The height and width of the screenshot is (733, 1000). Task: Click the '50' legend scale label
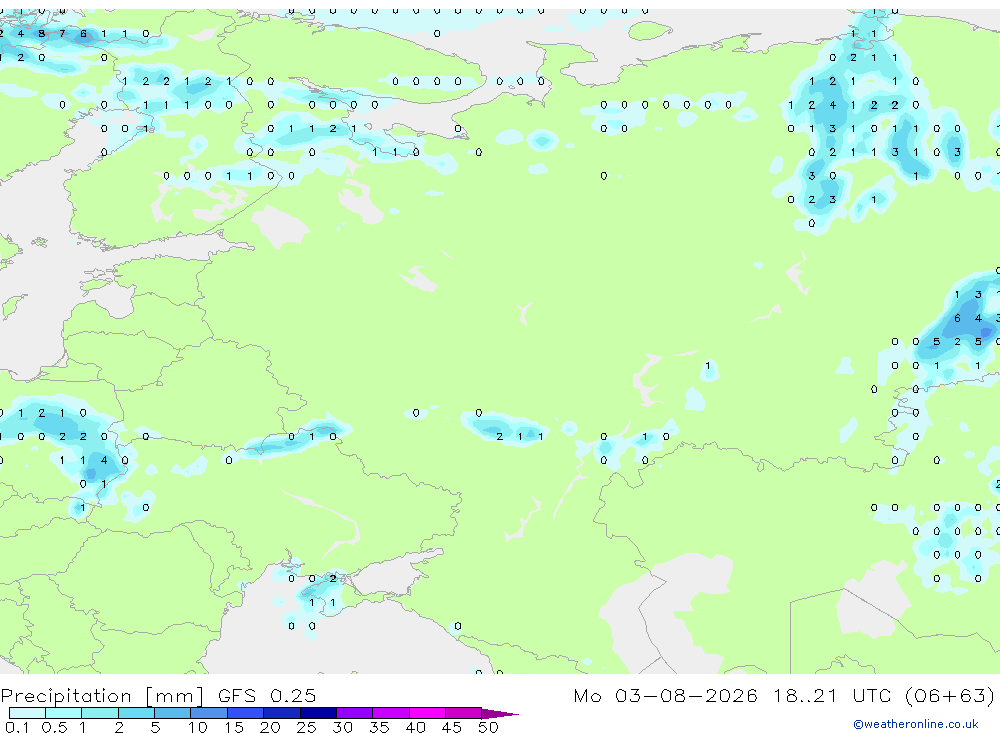(x=489, y=727)
